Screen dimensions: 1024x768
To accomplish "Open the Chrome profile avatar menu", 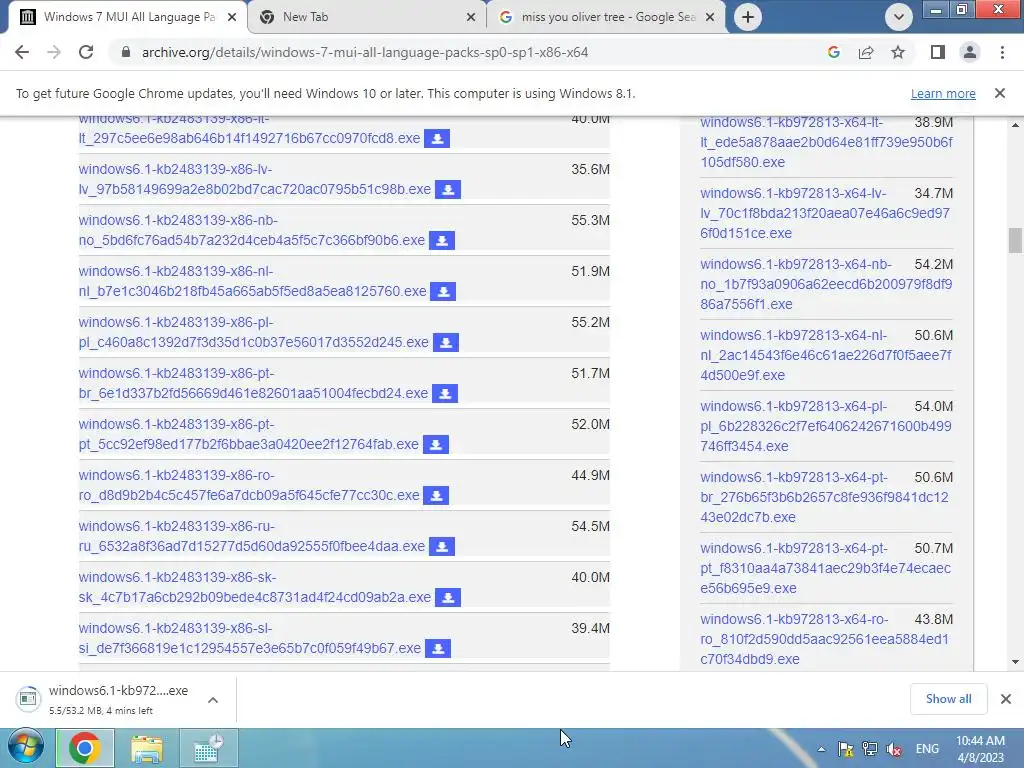I will pyautogui.click(x=970, y=52).
